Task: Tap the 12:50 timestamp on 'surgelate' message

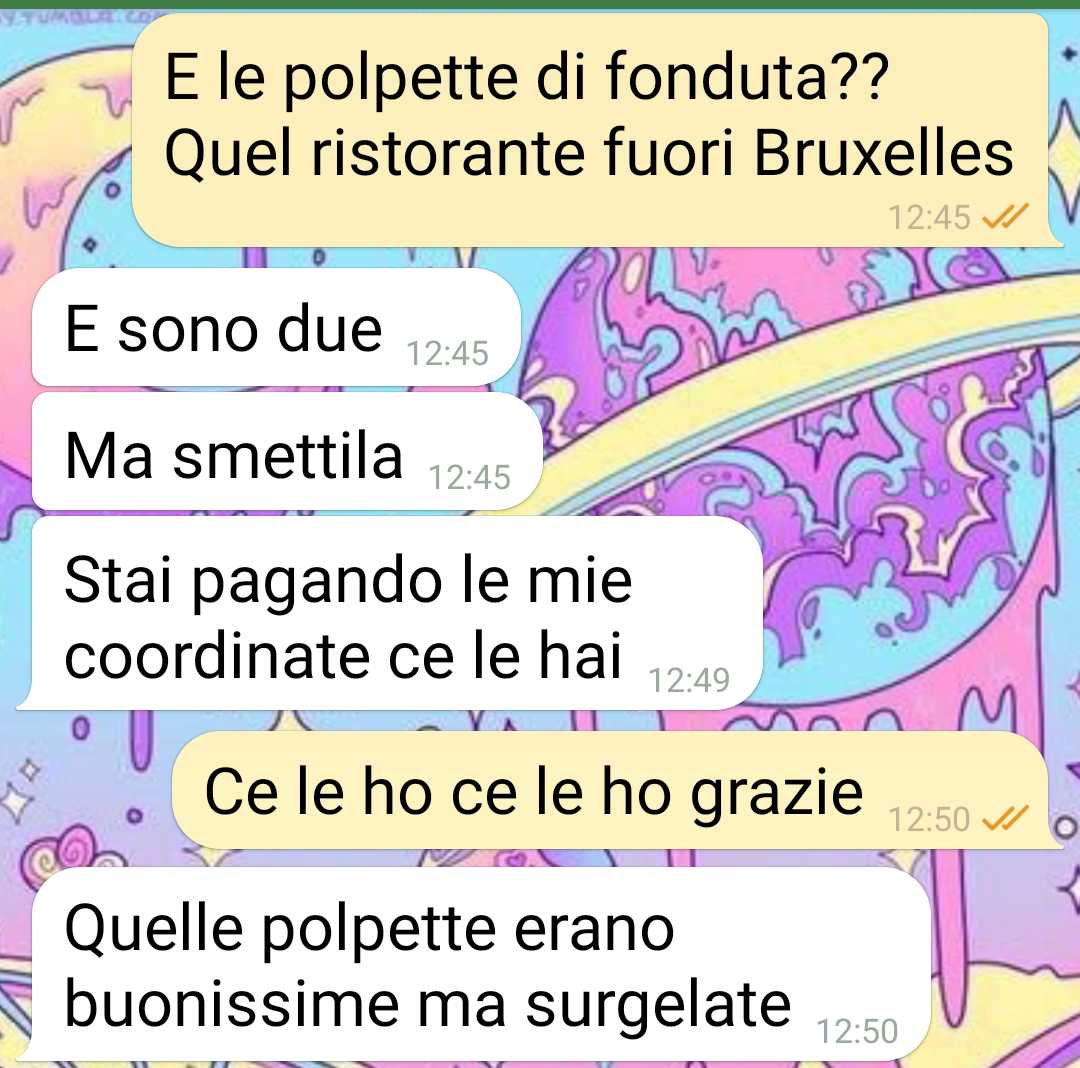Action: [x=857, y=1032]
